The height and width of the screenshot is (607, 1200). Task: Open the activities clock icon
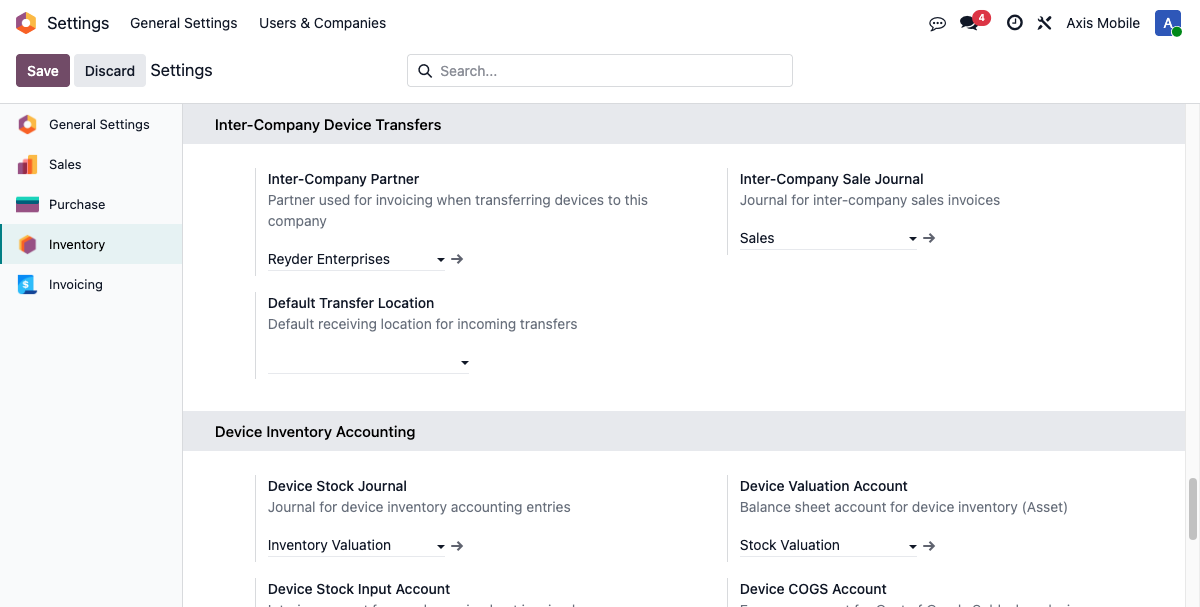click(x=1014, y=23)
